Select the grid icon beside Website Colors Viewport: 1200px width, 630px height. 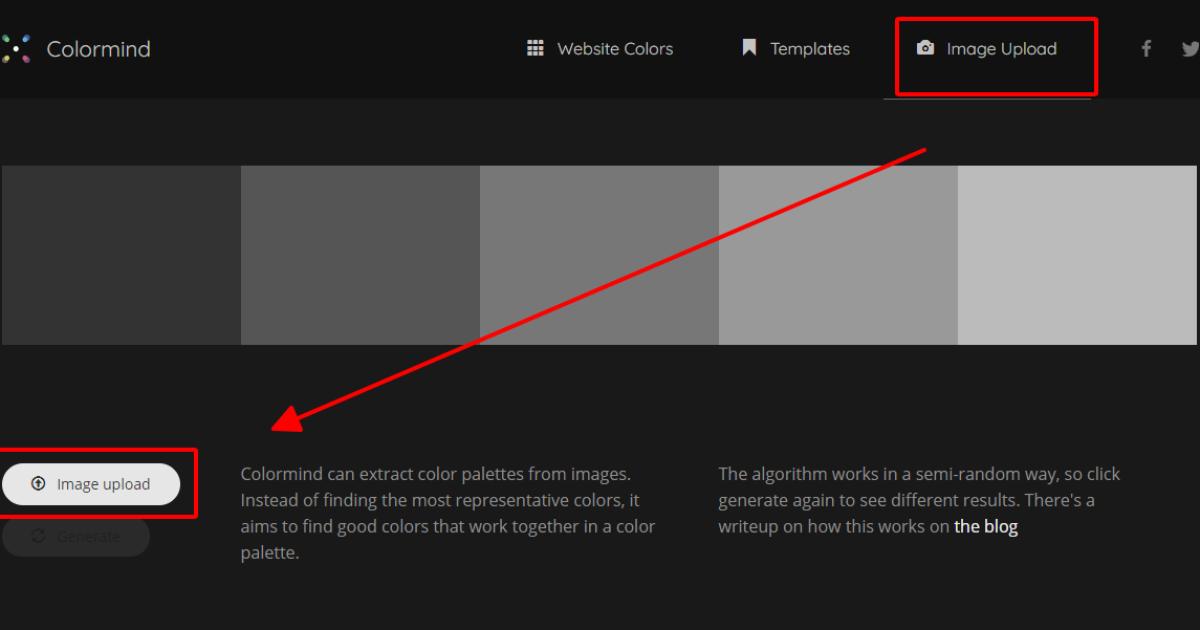tap(534, 48)
